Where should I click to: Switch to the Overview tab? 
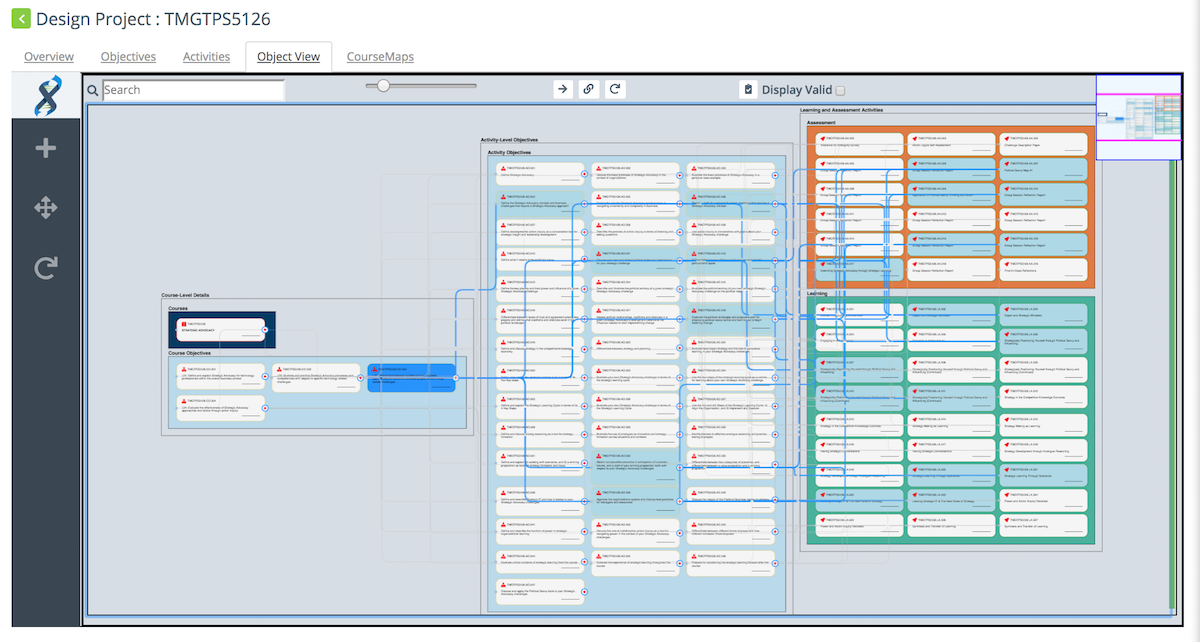pyautogui.click(x=49, y=57)
